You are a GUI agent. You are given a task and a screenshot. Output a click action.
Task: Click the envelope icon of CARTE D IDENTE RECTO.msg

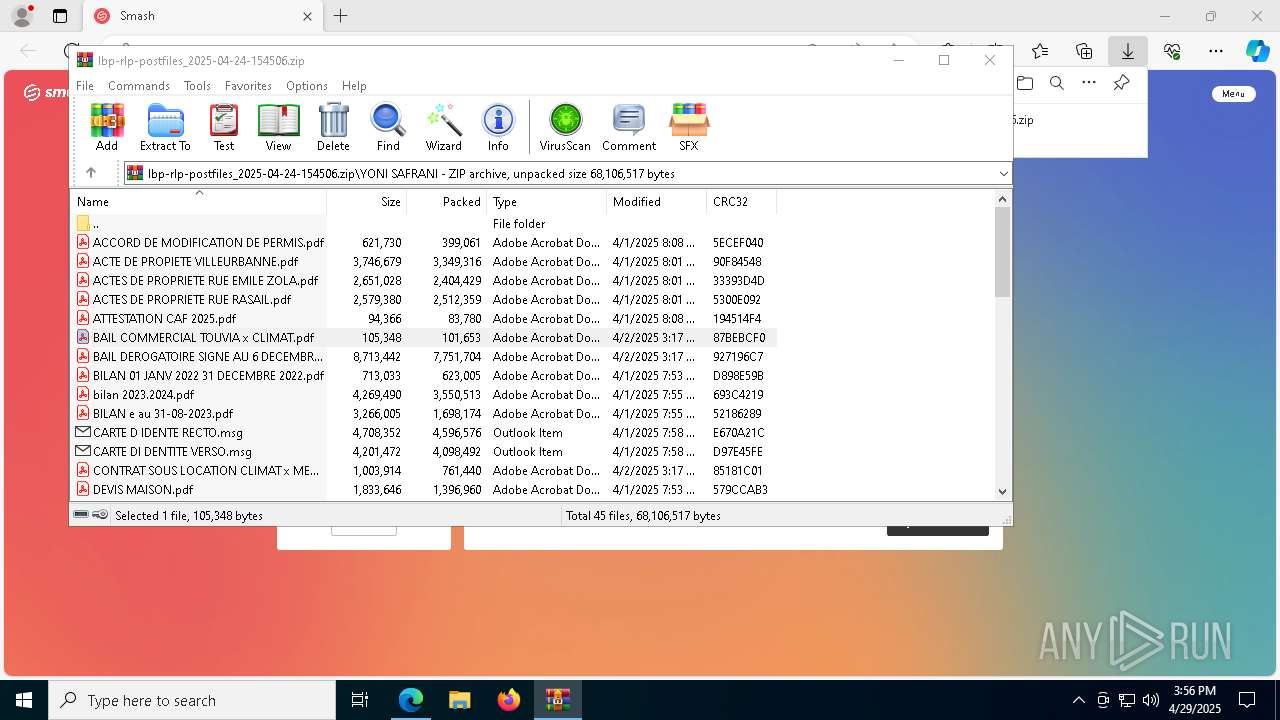84,433
